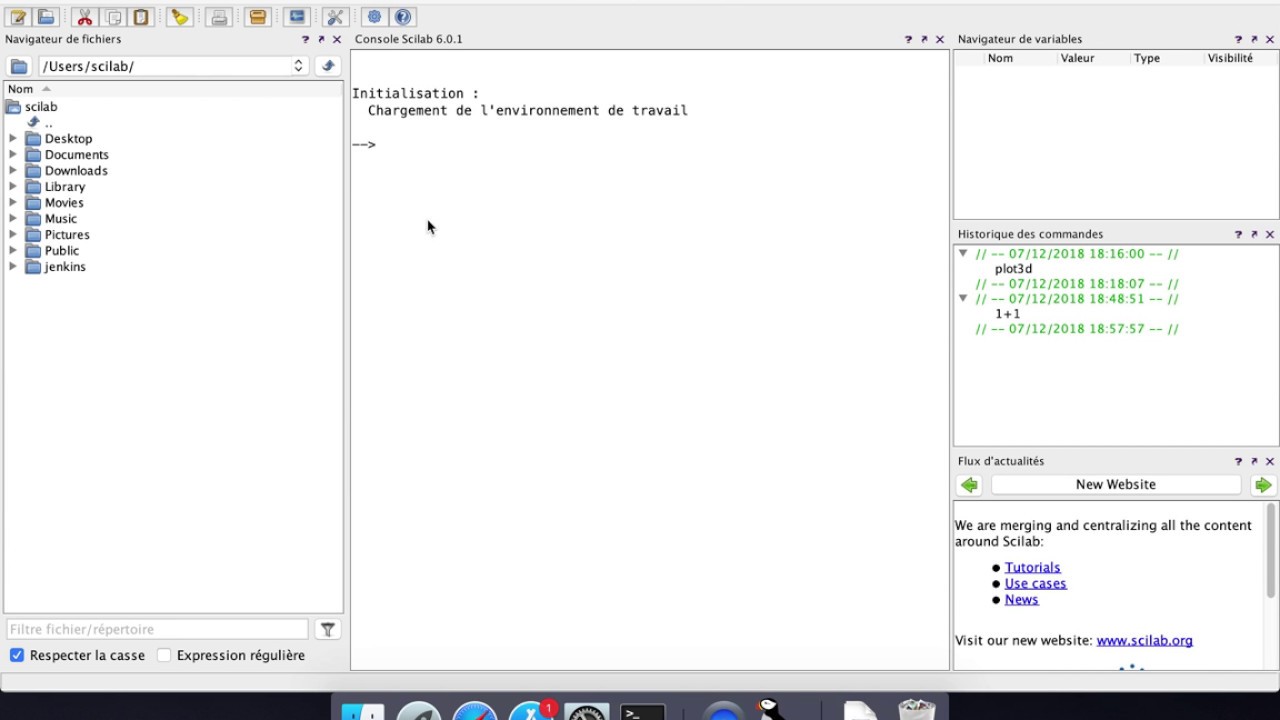1280x720 pixels.
Task: Click the New Website news title button
Action: coord(1116,485)
